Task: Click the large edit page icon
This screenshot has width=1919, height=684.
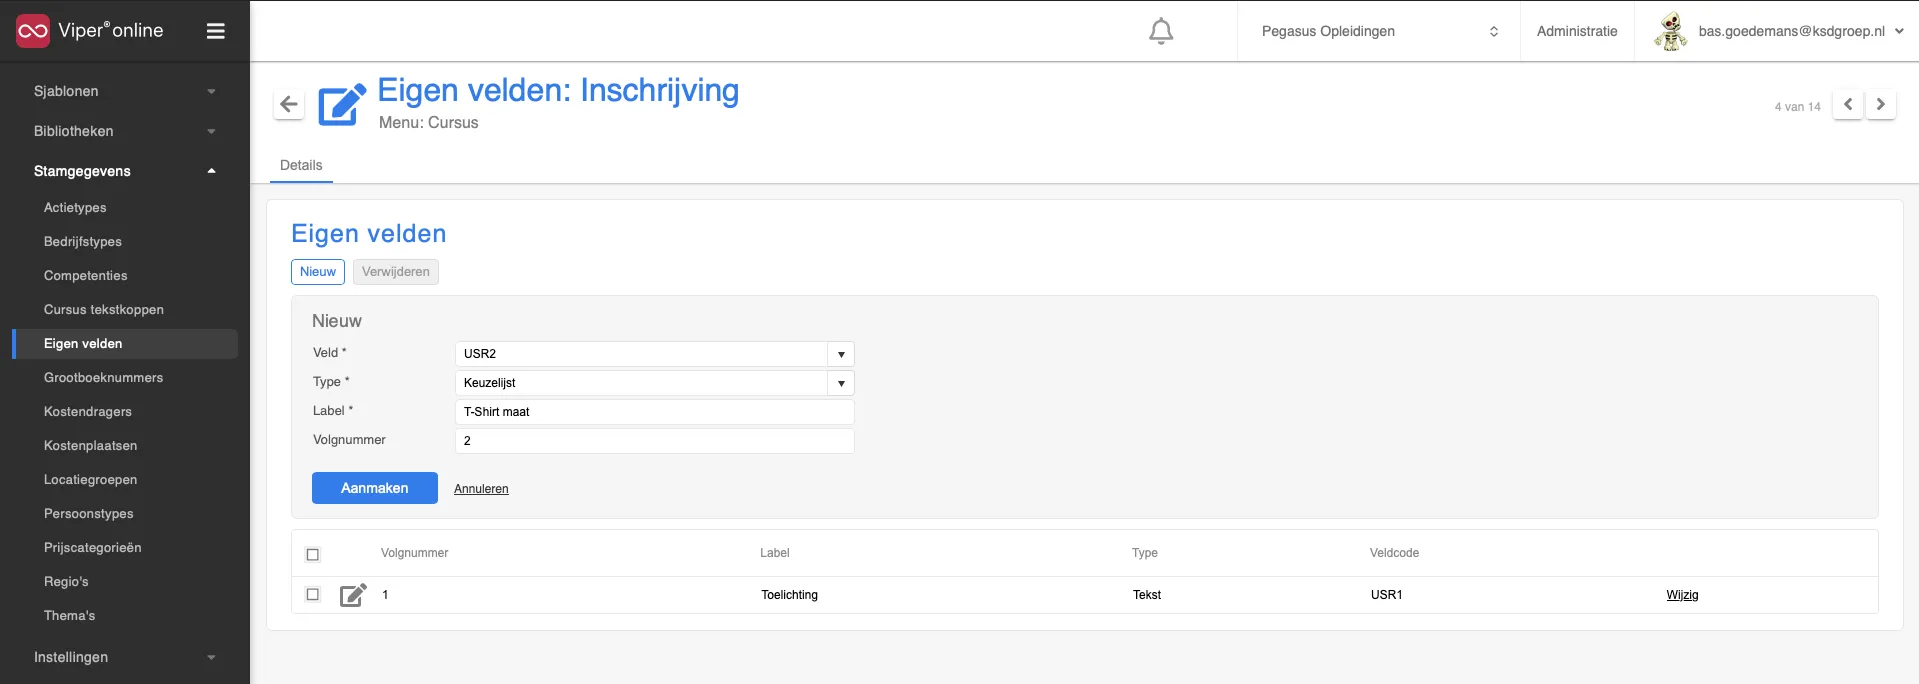Action: (x=342, y=104)
